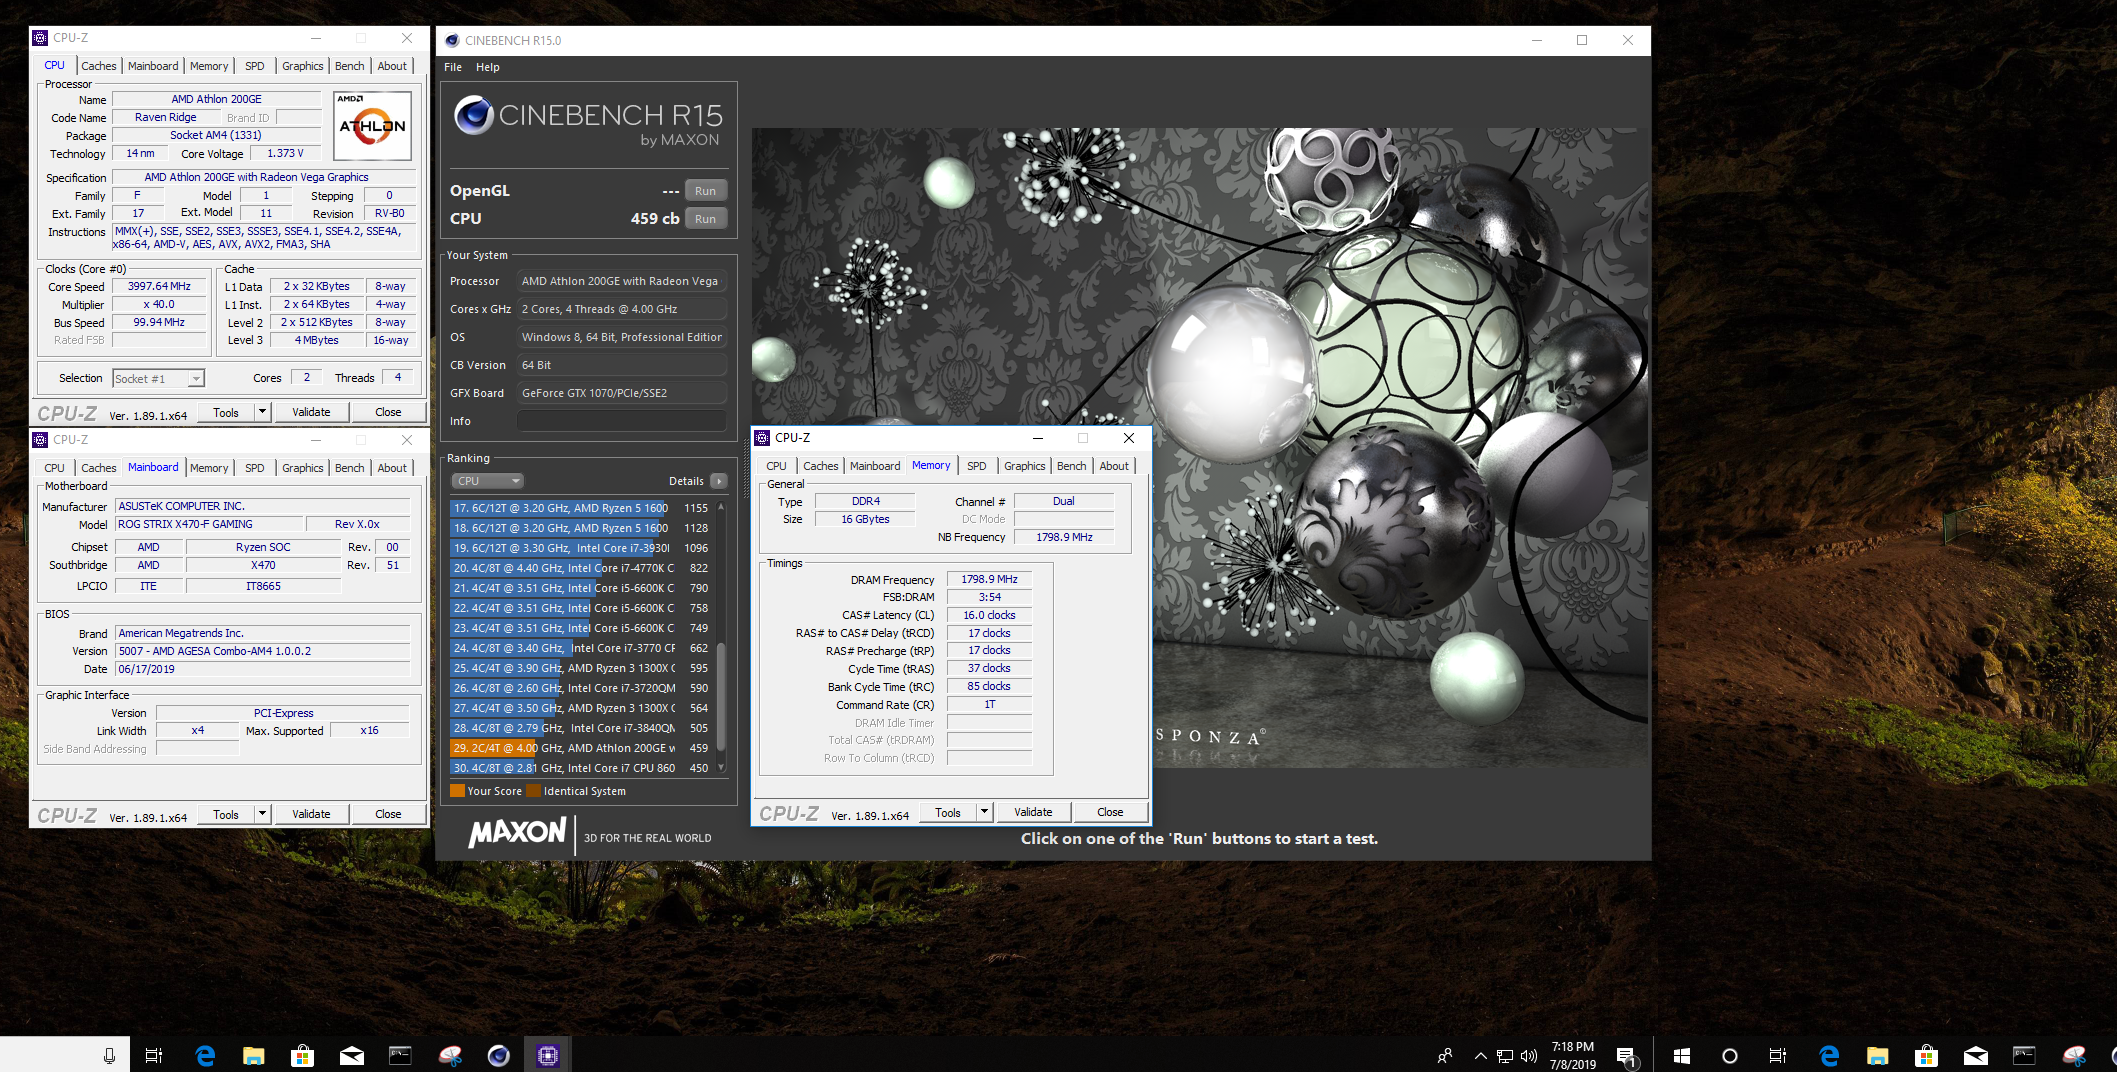The height and width of the screenshot is (1072, 2117).
Task: Open the CPU dropdown in Cinebench Ranking
Action: 487,481
